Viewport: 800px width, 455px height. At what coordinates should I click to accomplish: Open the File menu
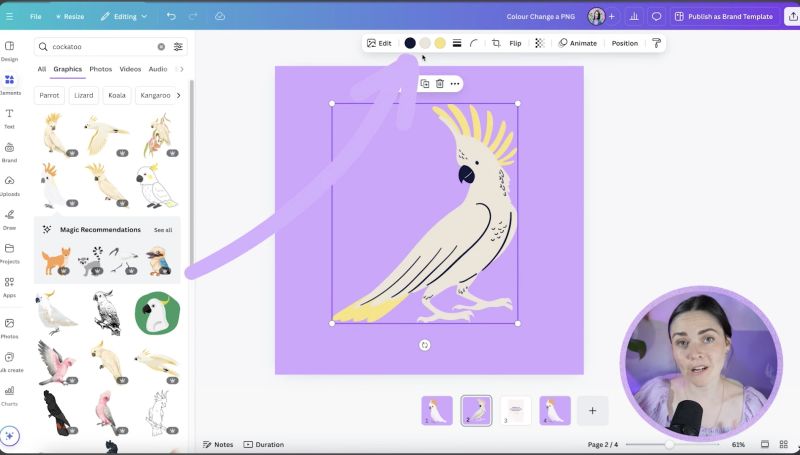pyautogui.click(x=35, y=16)
